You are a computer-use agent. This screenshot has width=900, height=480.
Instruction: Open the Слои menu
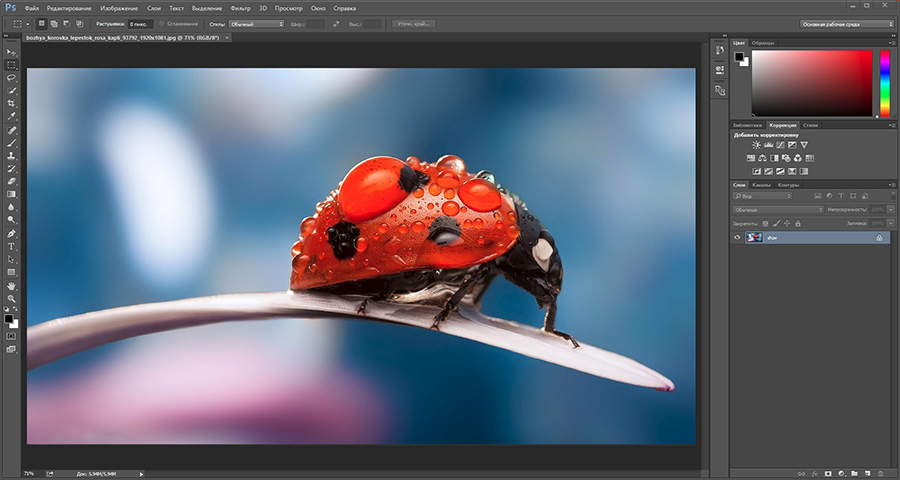point(154,9)
